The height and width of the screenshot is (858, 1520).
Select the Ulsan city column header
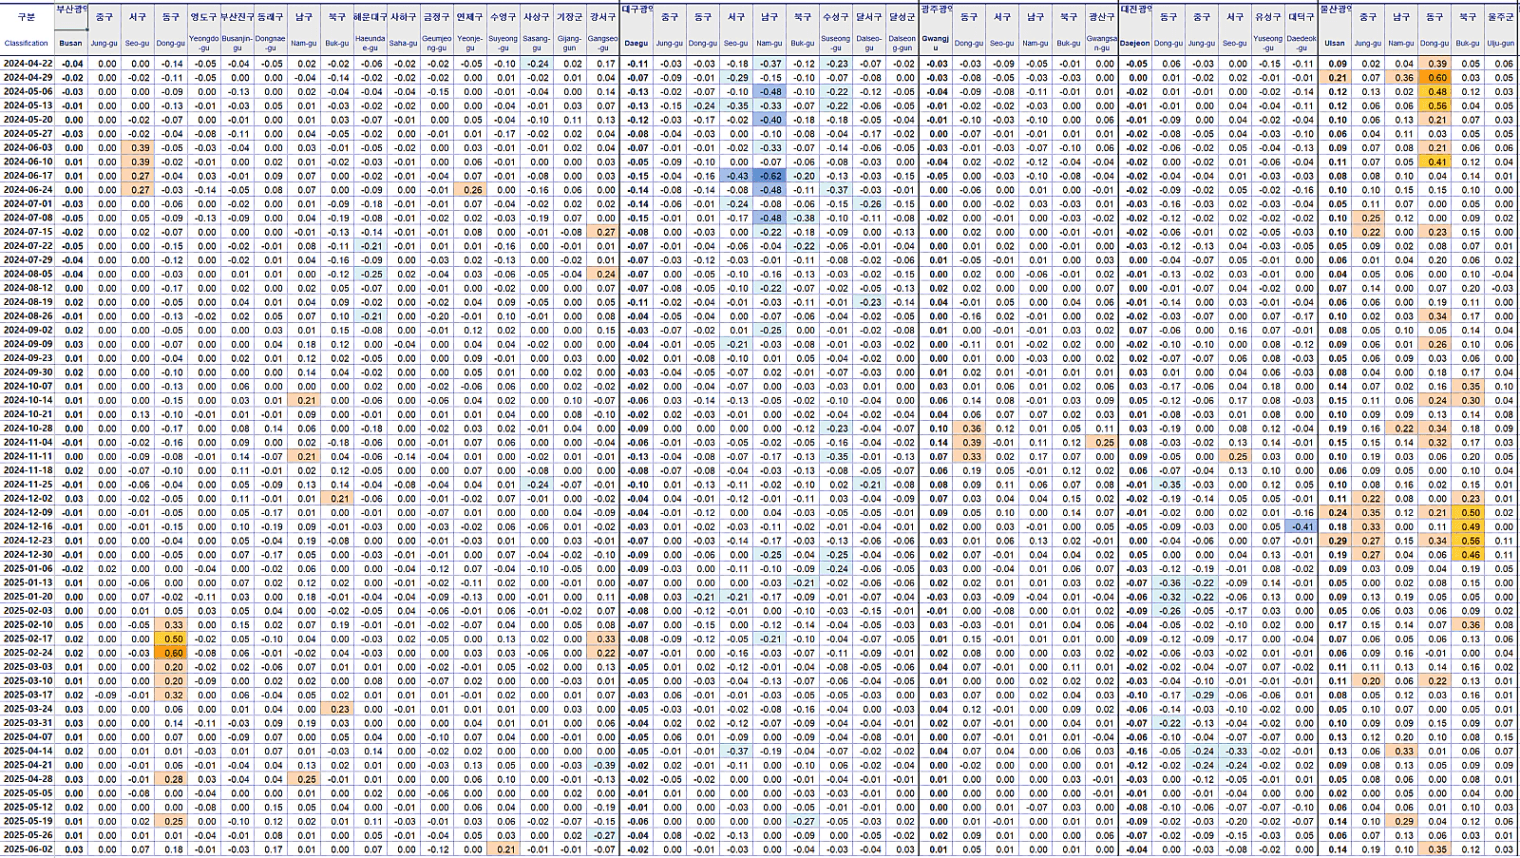[1335, 43]
